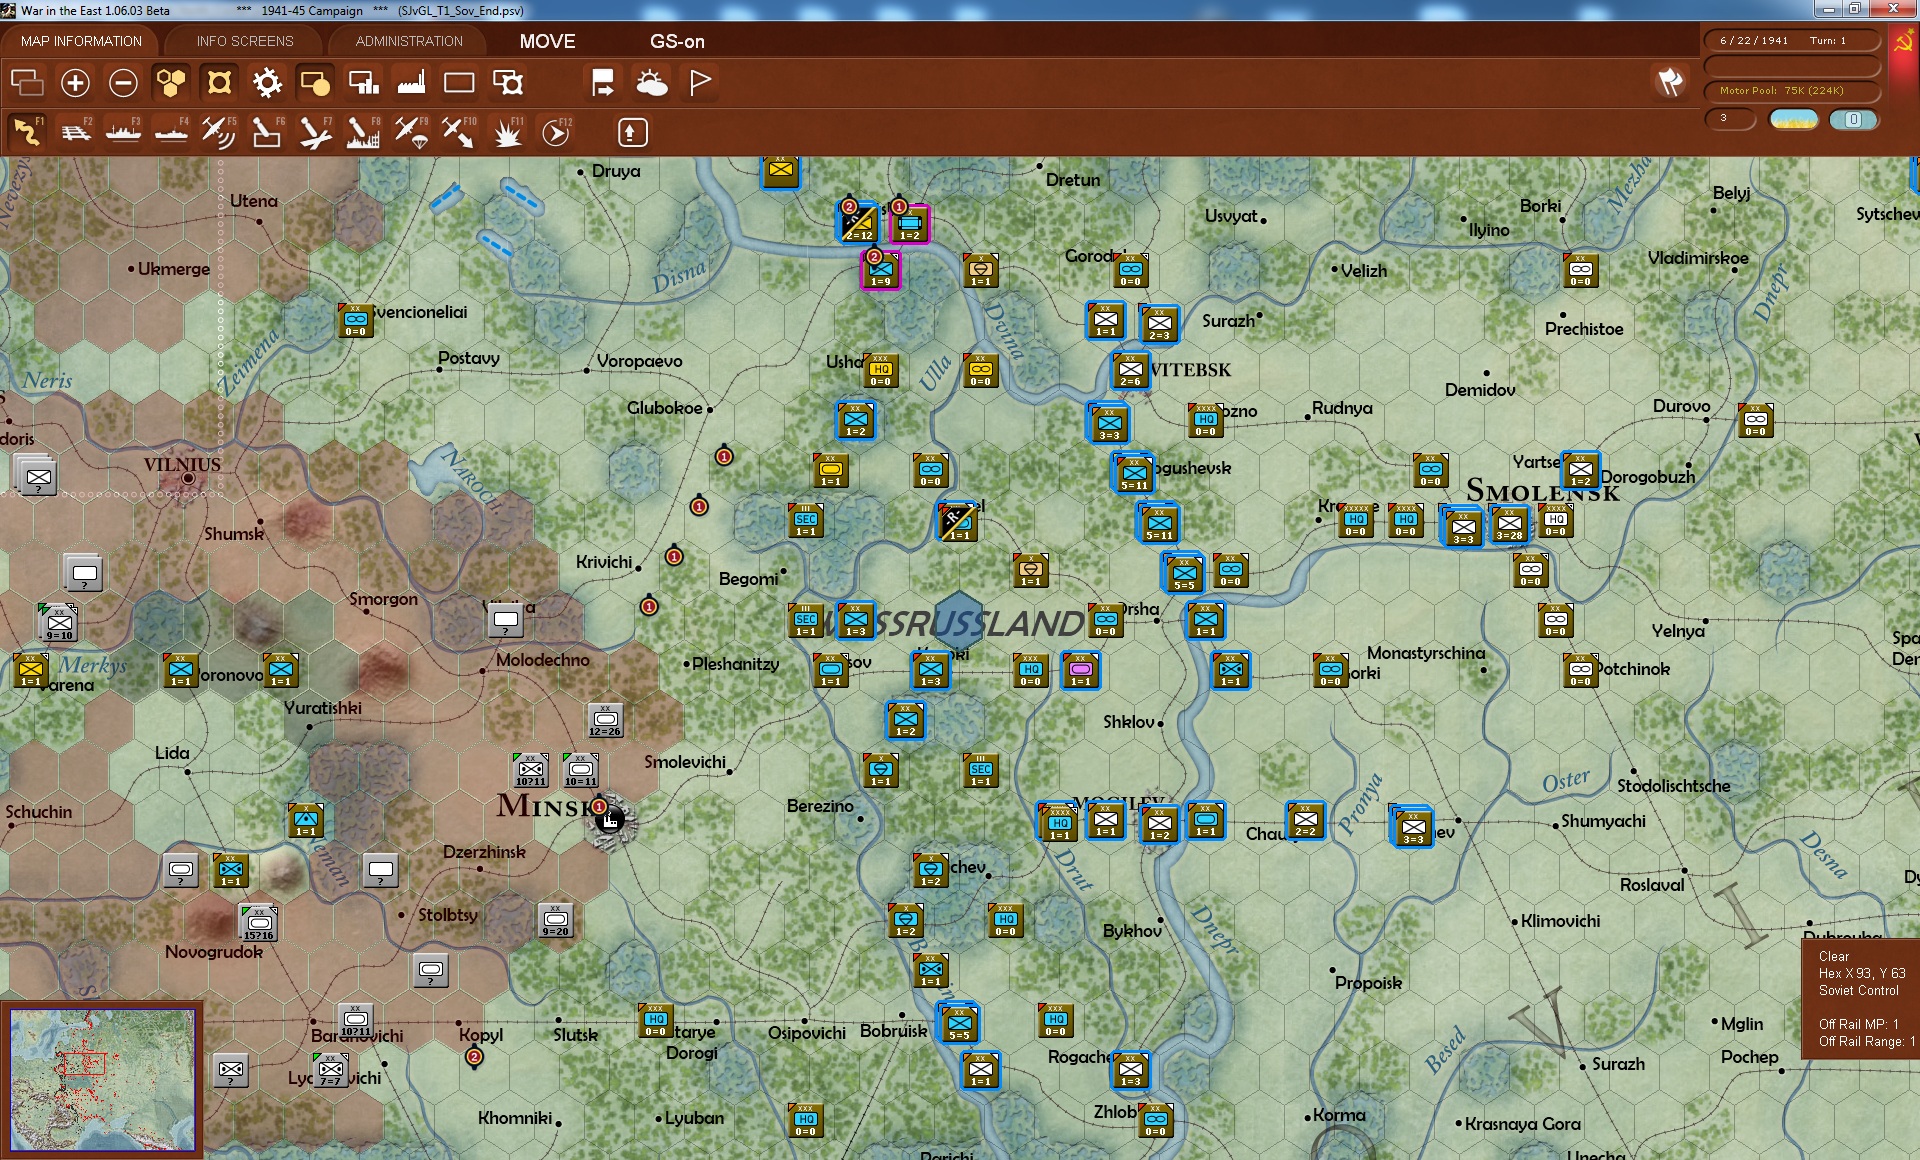Click the Zoom In (plus) map icon

[x=75, y=83]
